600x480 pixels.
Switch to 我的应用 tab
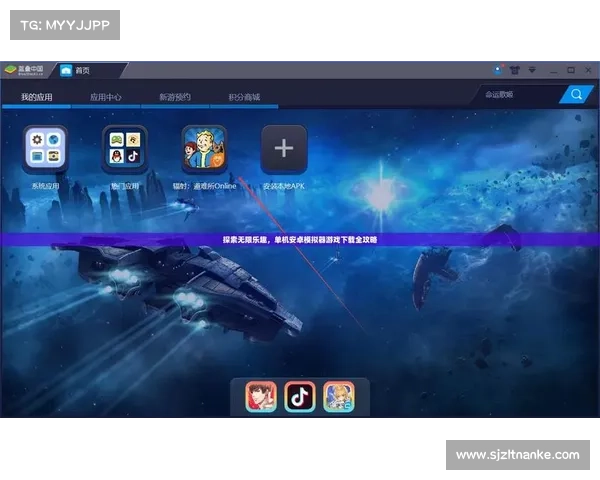pos(37,97)
